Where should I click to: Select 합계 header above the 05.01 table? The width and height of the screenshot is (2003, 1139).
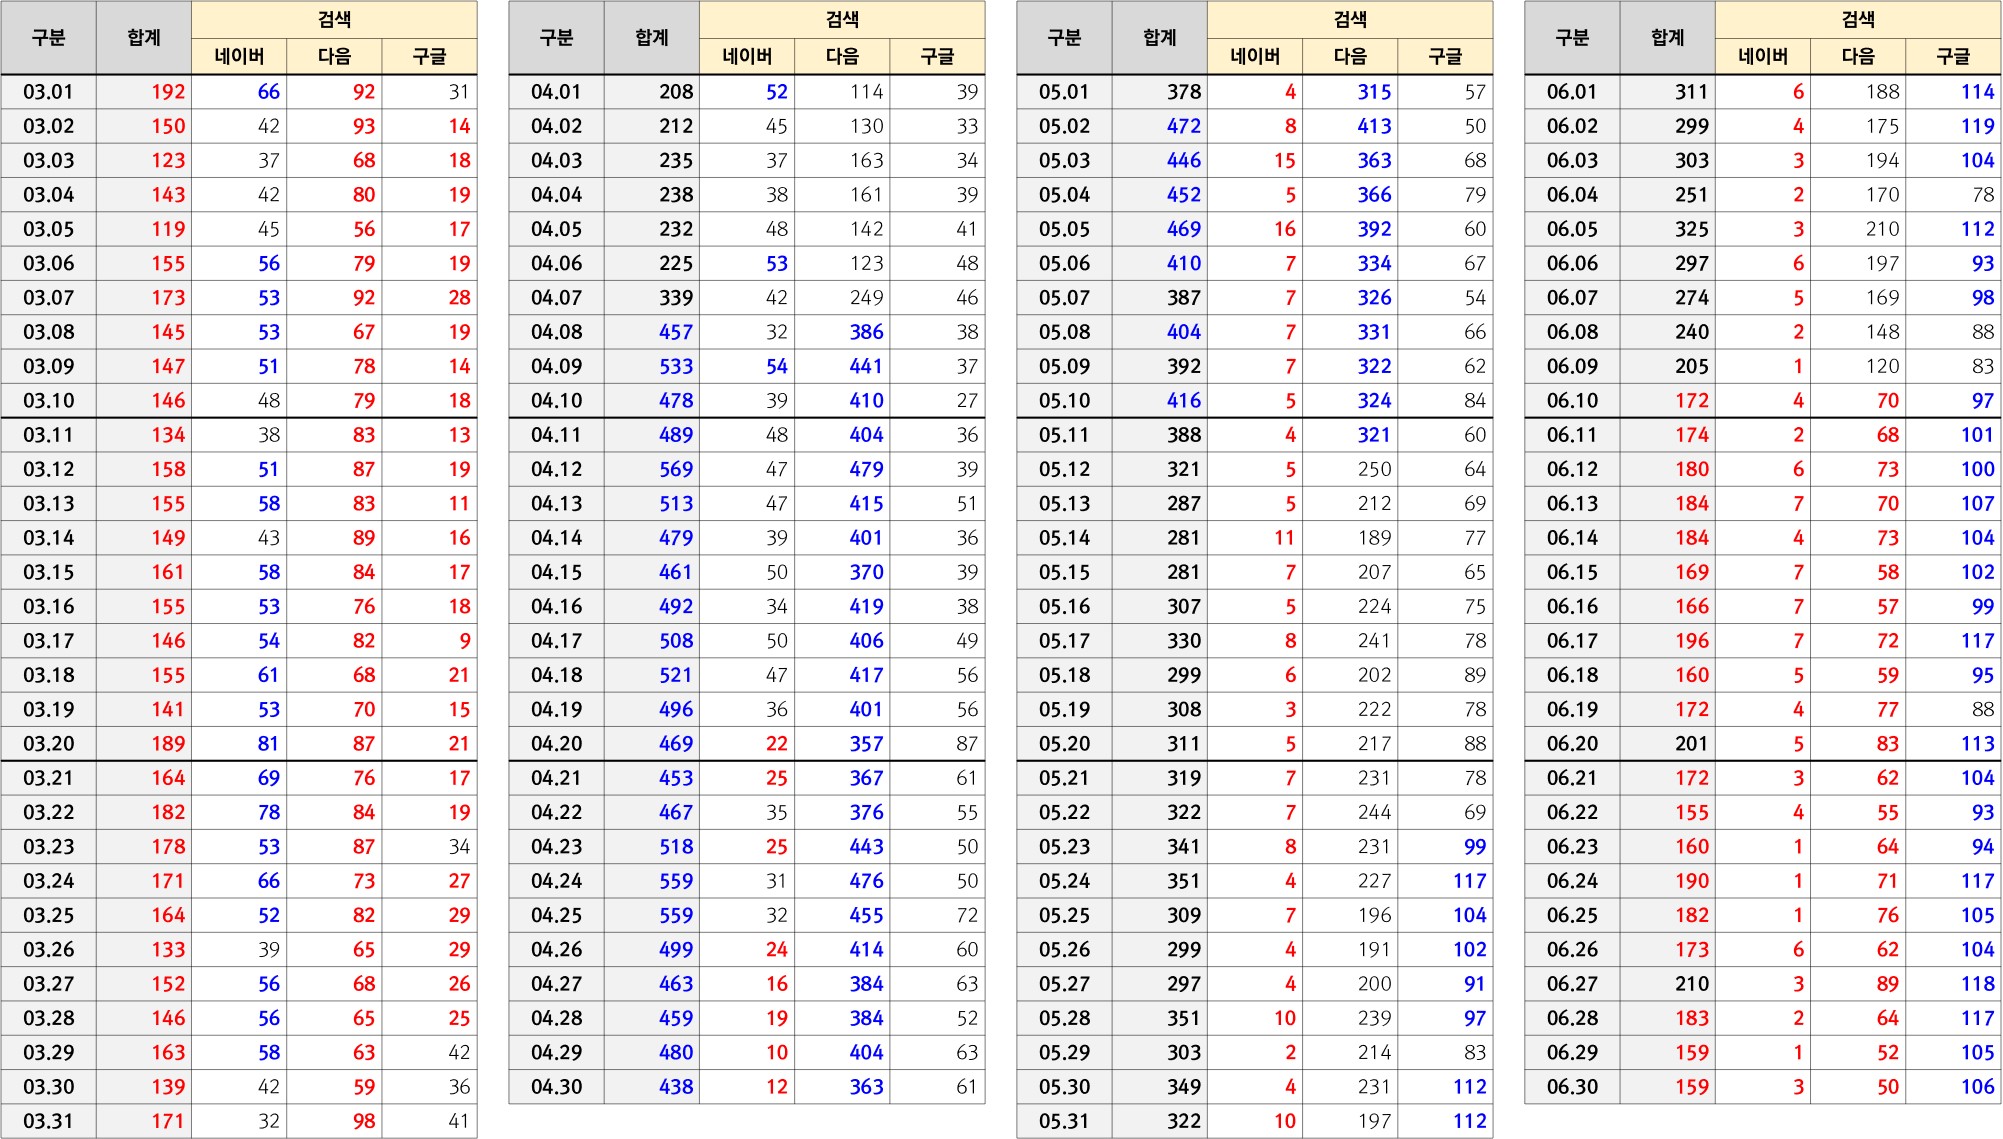pos(1160,38)
